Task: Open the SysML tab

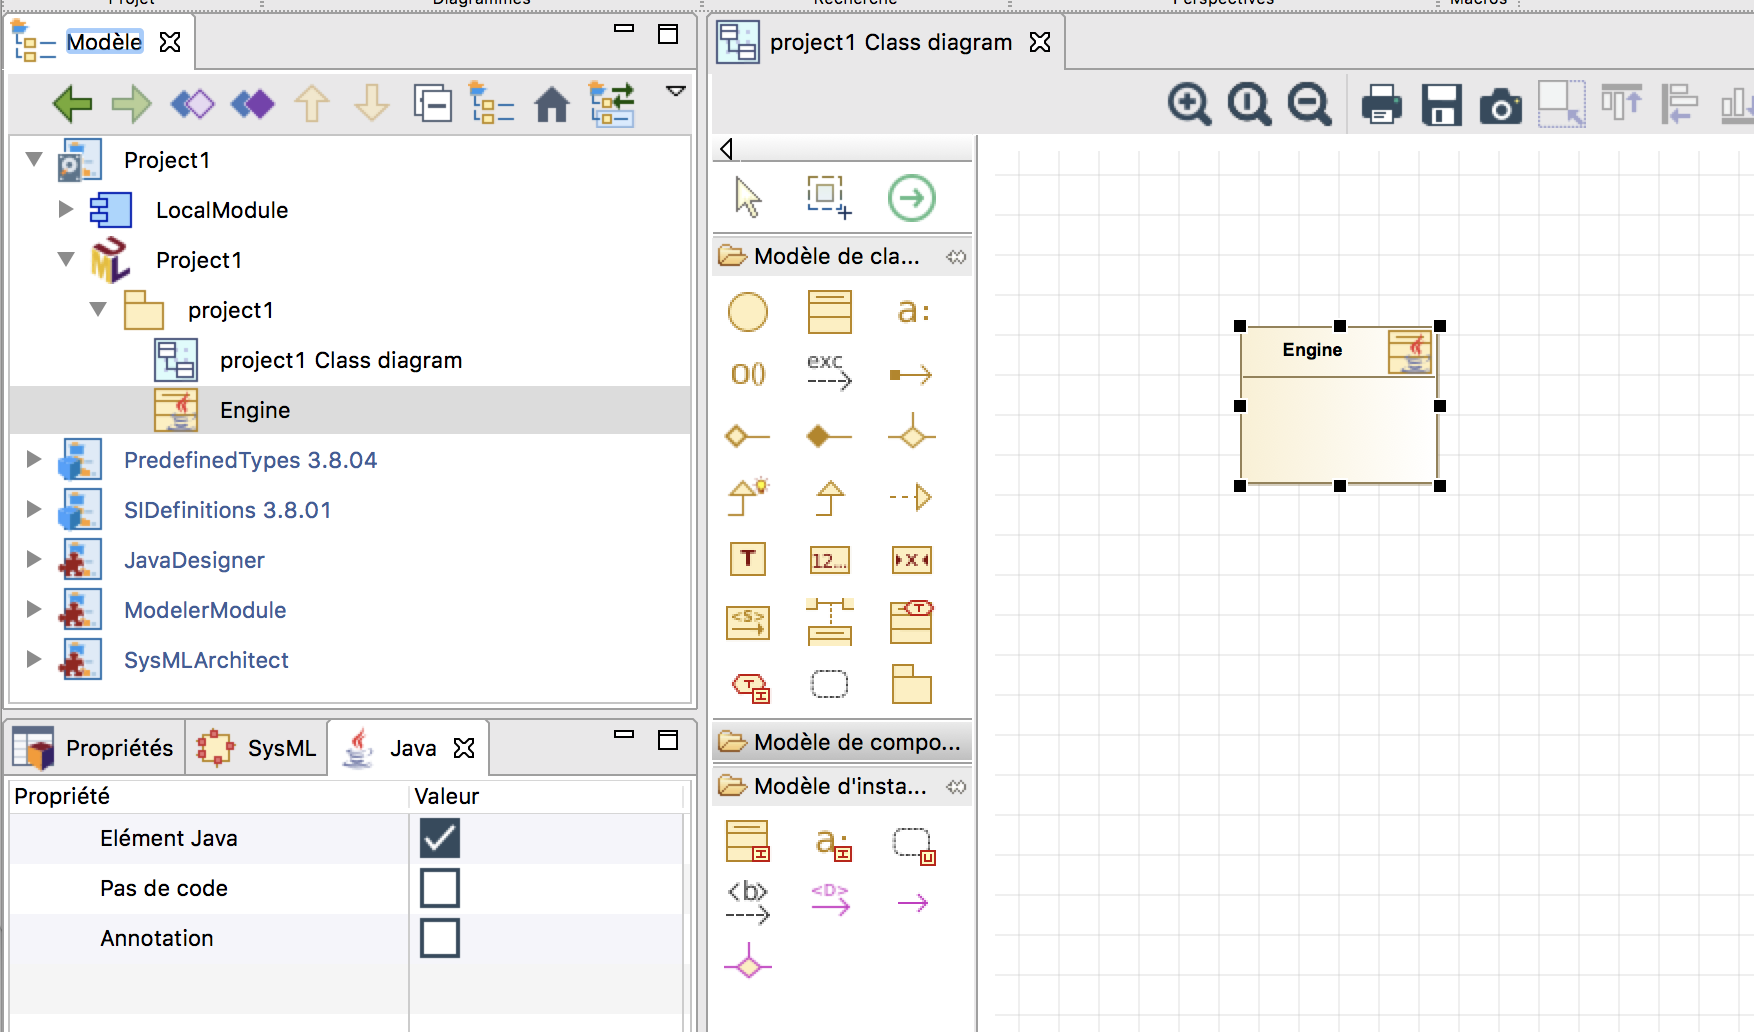Action: pyautogui.click(x=258, y=748)
